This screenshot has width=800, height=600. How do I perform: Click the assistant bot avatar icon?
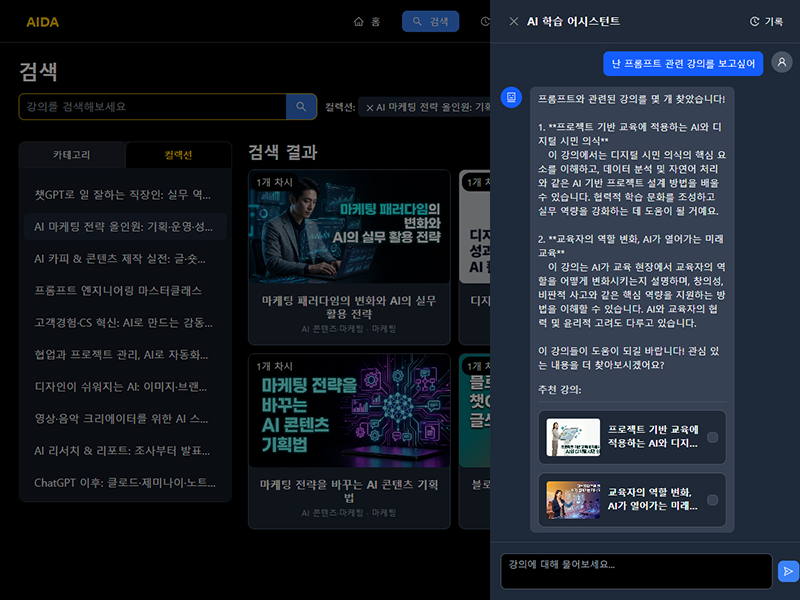pos(511,97)
